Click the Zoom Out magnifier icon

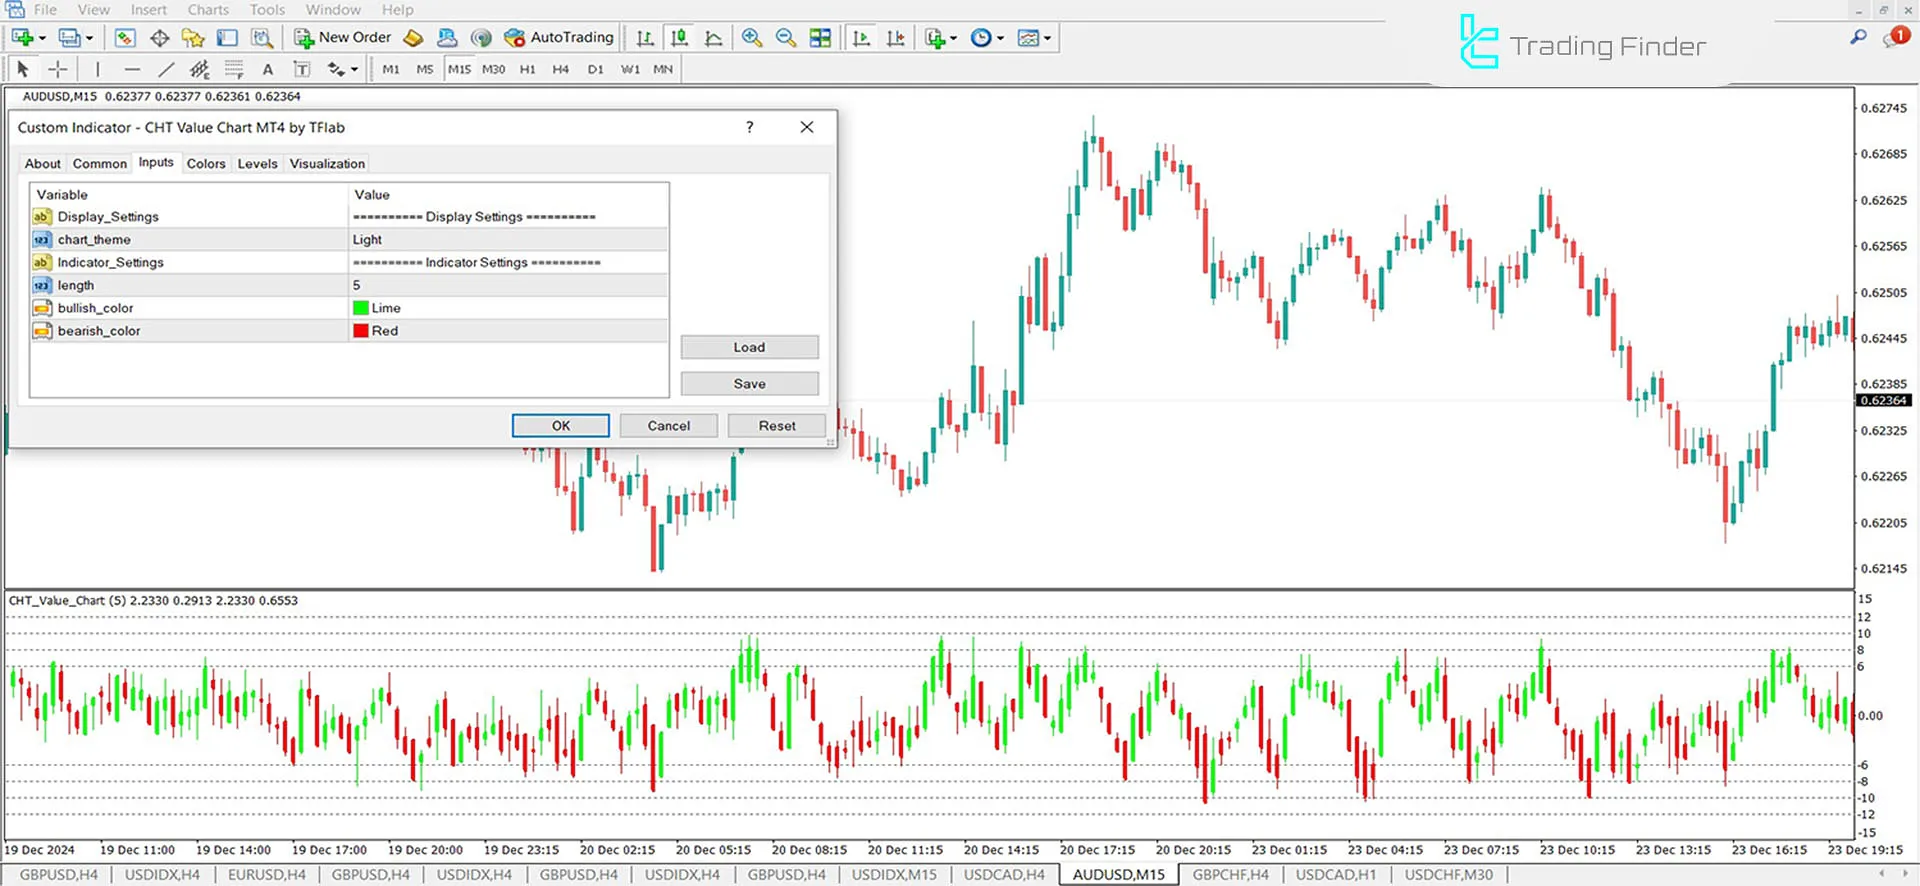pyautogui.click(x=786, y=38)
